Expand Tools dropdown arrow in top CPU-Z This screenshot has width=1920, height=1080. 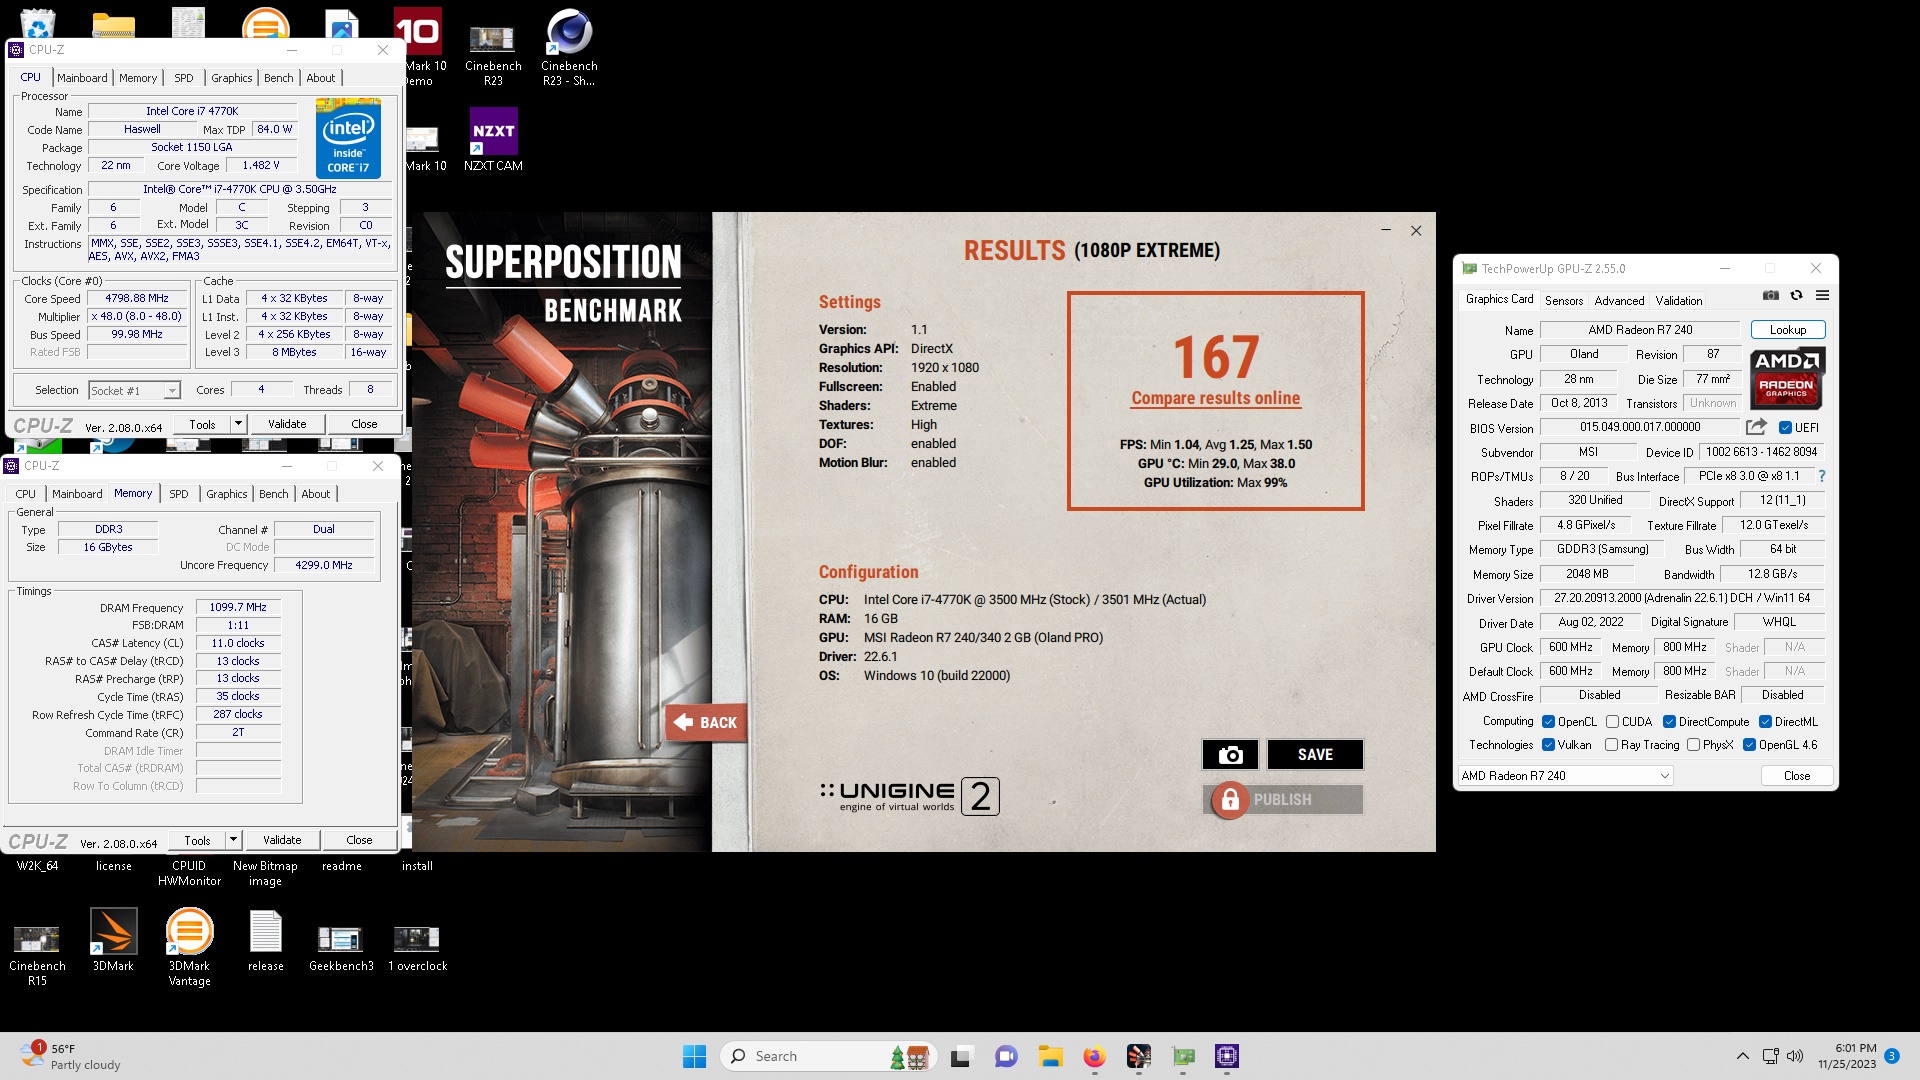point(238,424)
